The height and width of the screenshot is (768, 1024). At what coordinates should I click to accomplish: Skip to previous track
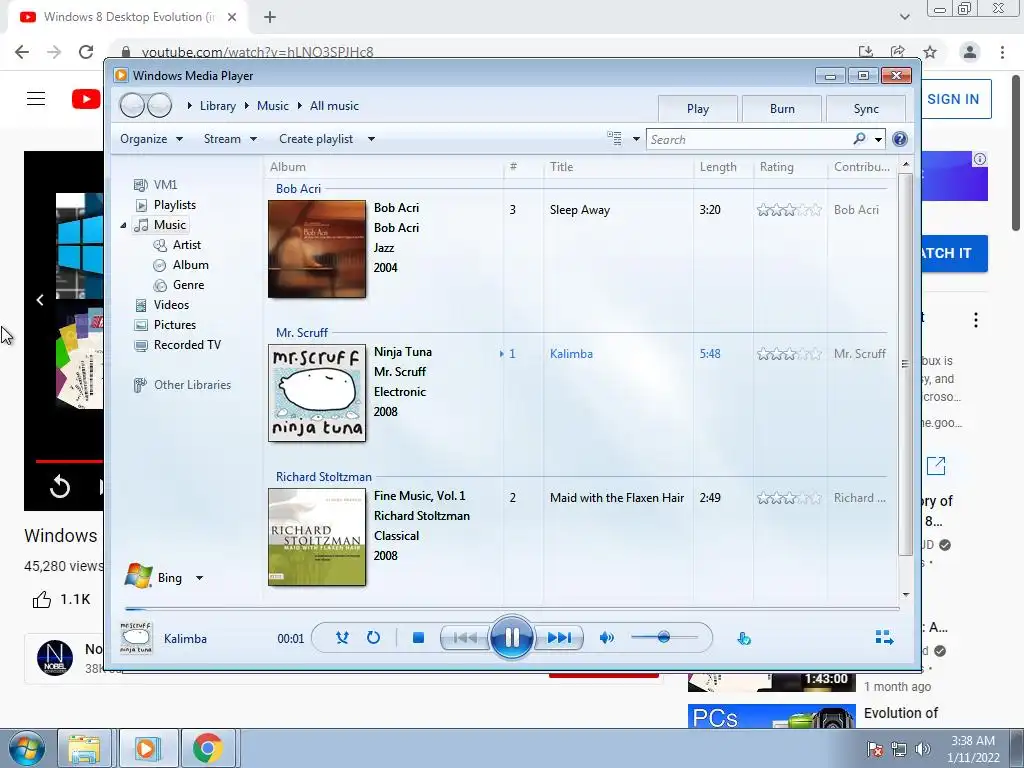[465, 637]
